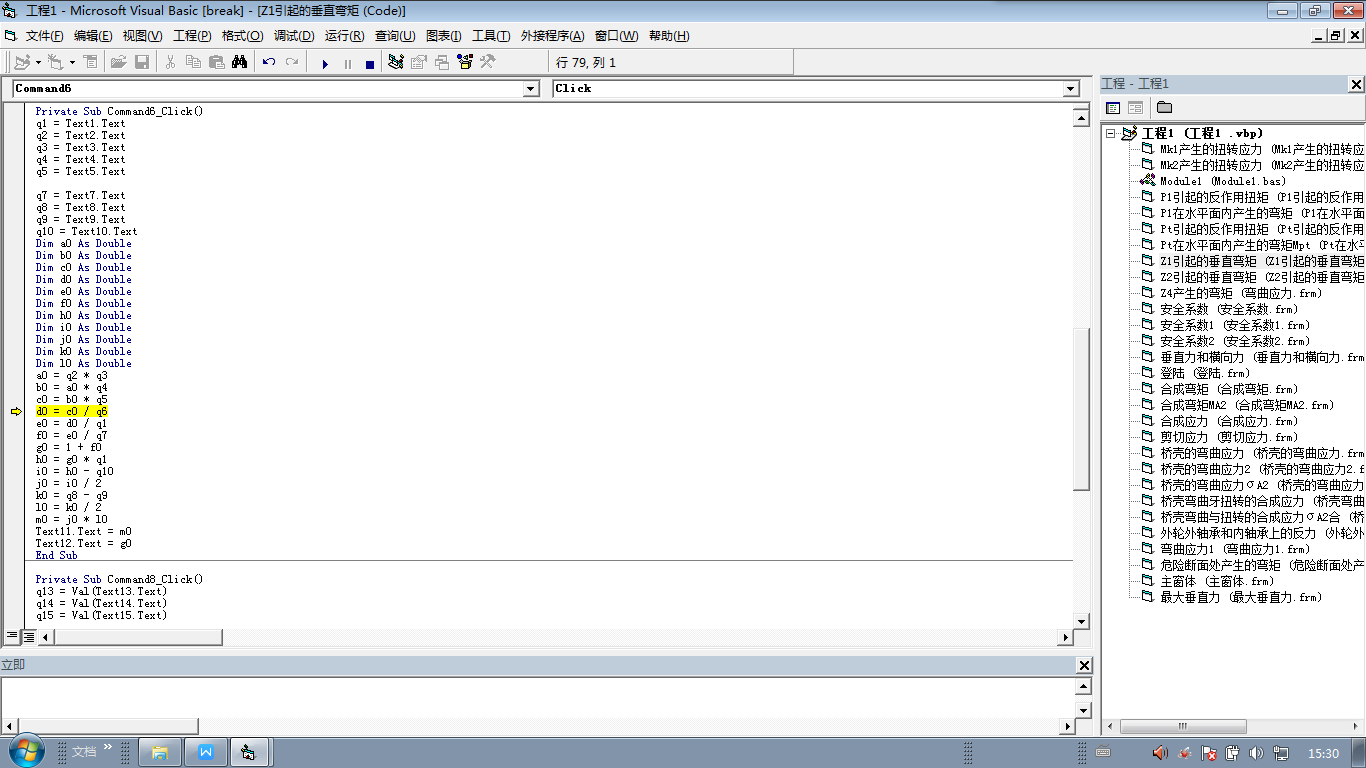Viewport: 1366px width, 768px height.
Task: Click the Add Standard EXE project icon
Action: (x=22, y=62)
